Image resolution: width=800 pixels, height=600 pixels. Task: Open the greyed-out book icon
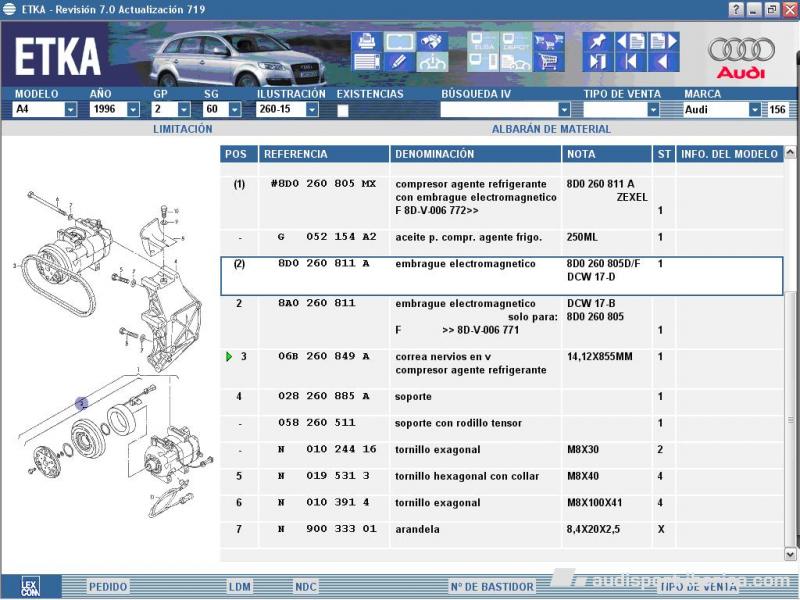(399, 41)
